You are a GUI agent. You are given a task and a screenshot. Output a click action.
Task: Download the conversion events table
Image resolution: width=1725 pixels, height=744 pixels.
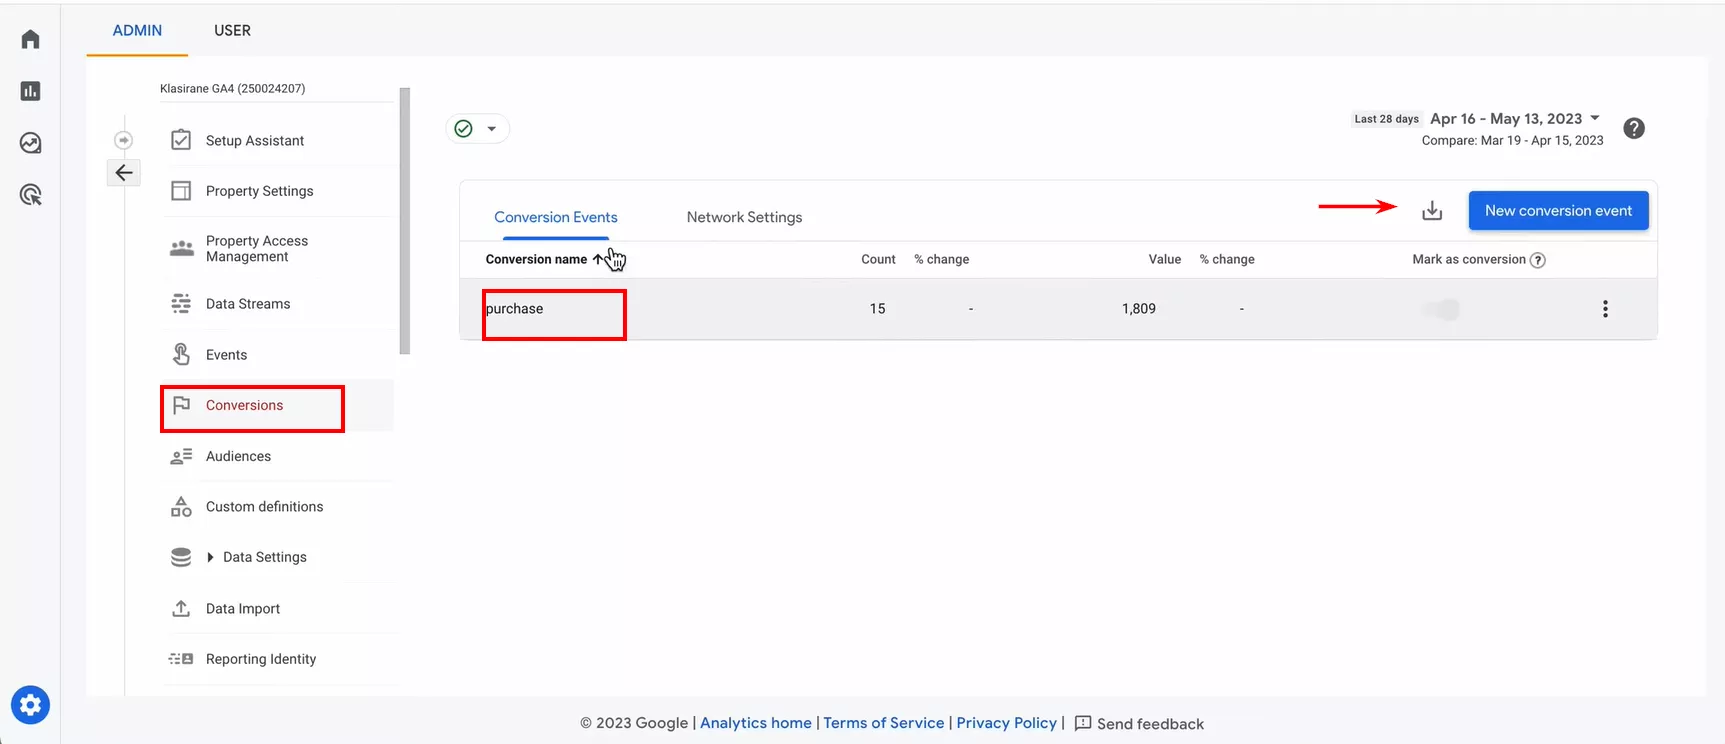1432,211
